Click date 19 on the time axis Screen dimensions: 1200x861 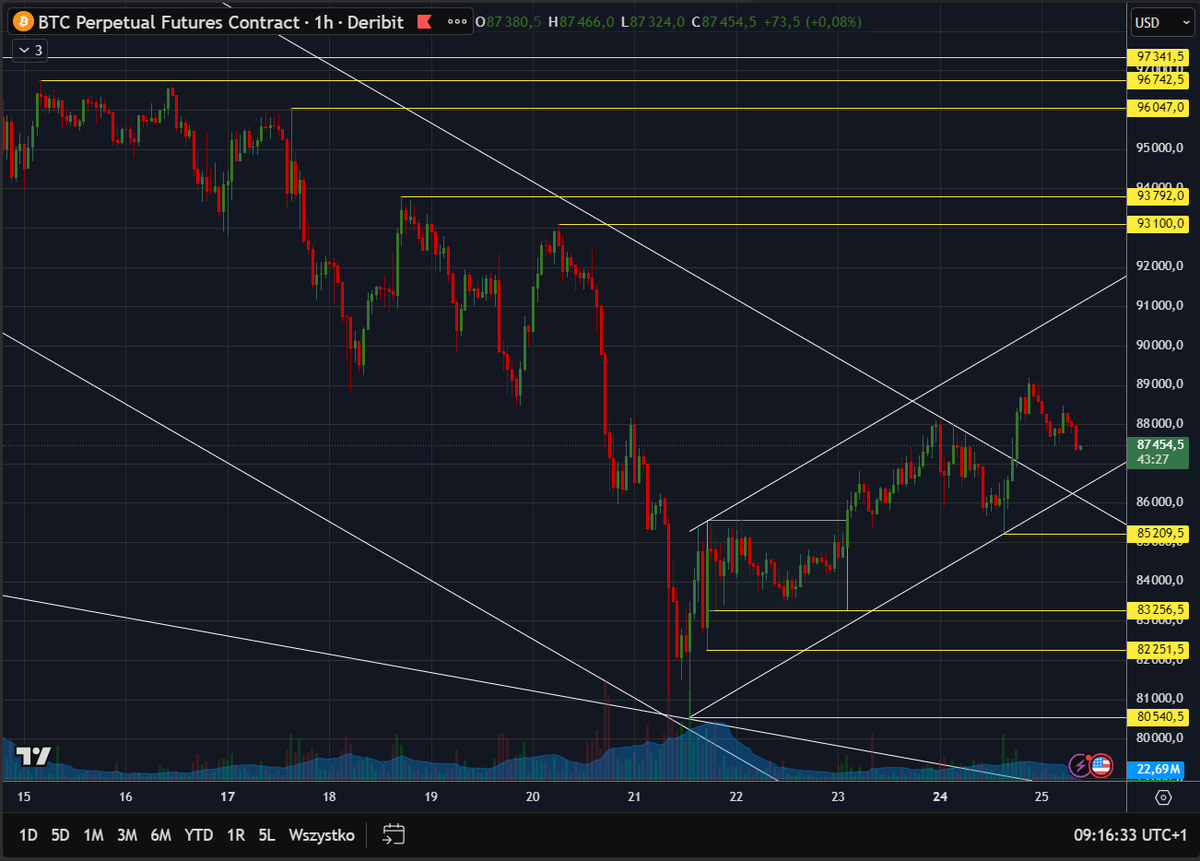click(x=431, y=797)
